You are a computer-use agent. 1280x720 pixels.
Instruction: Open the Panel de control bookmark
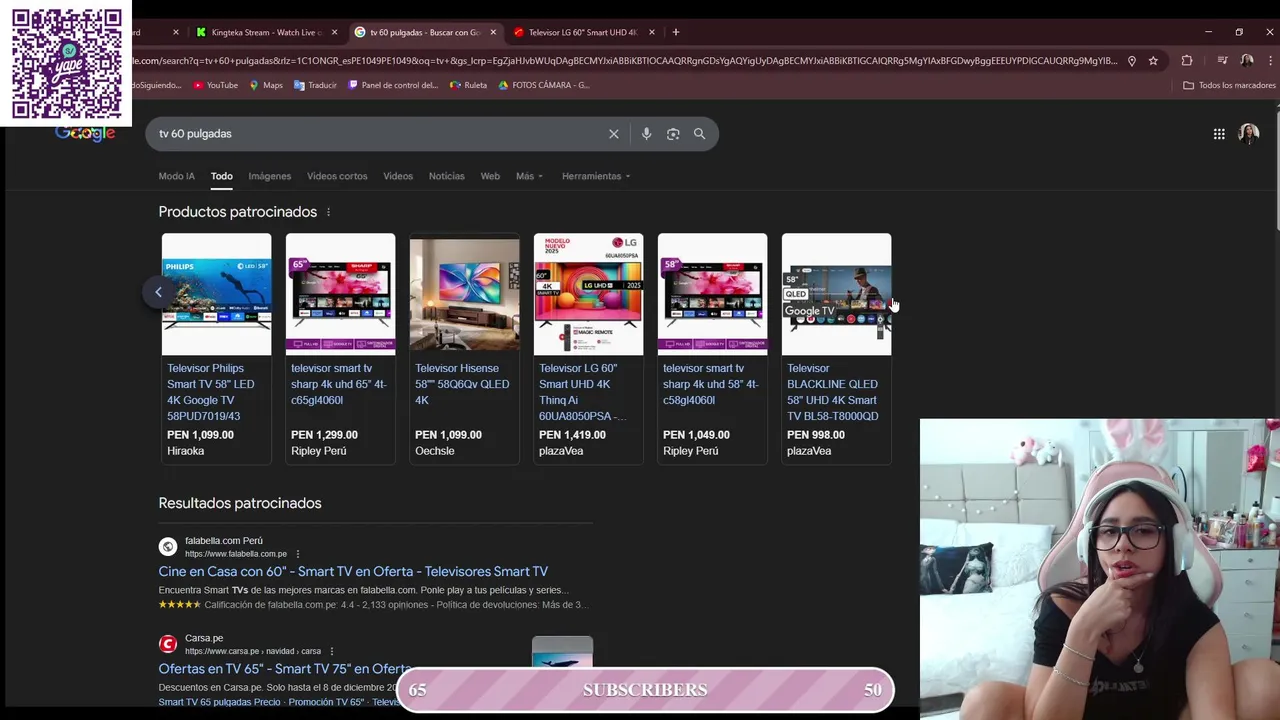[393, 85]
